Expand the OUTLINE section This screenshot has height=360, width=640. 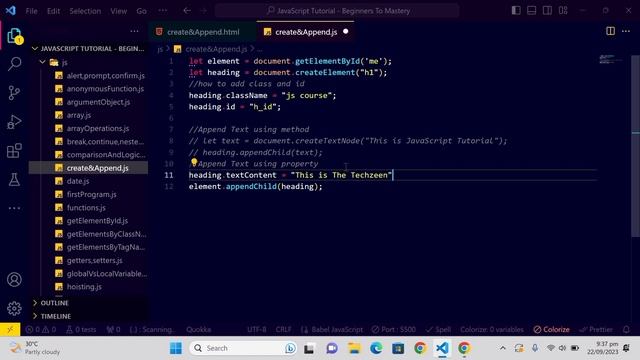(x=50, y=303)
